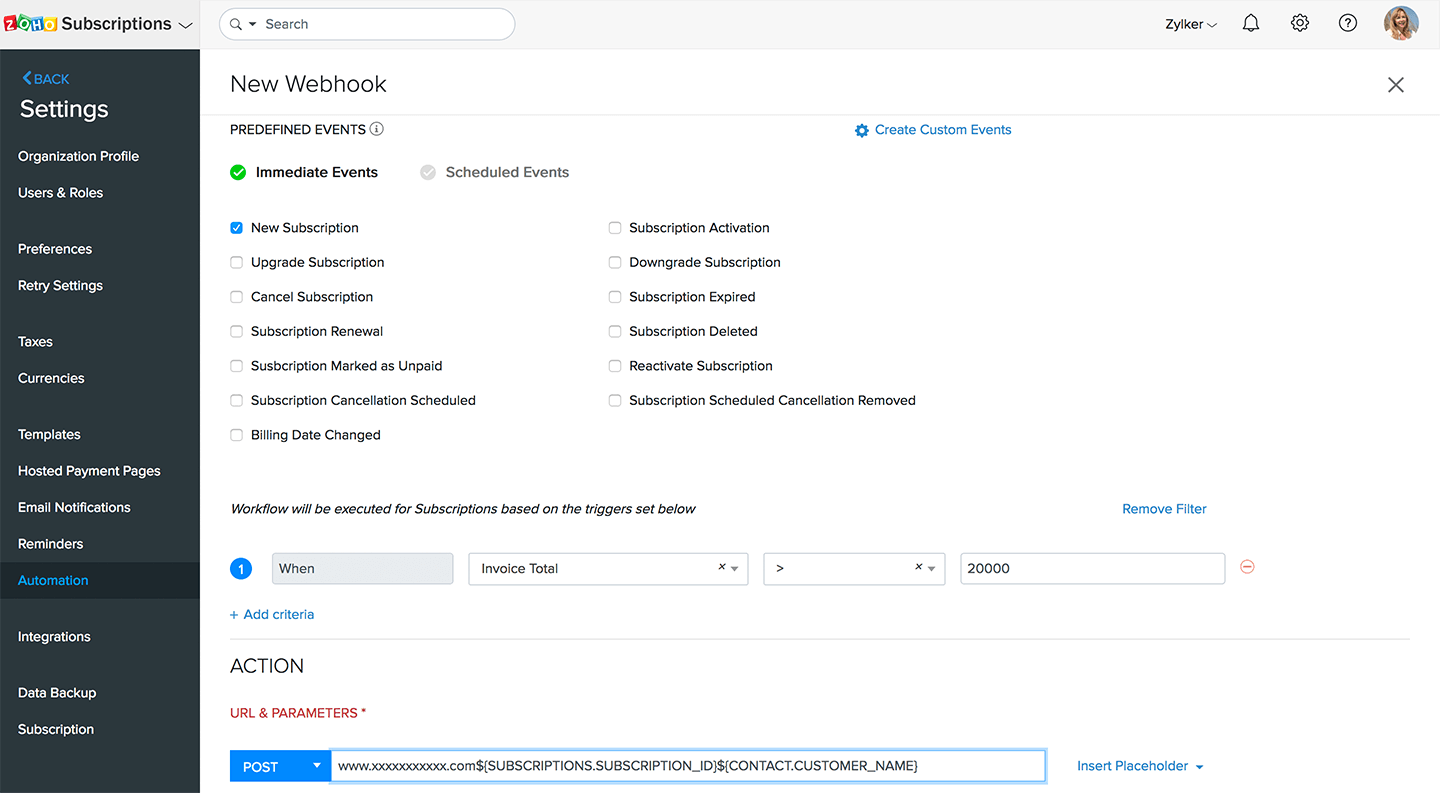Expand the POST method dropdown
1440x793 pixels.
click(x=317, y=766)
